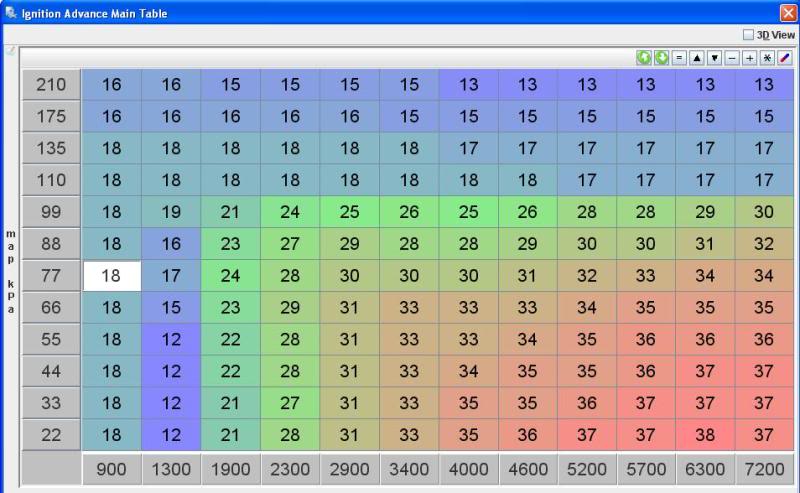Select the 22 kPa row header
800x493 pixels.
(x=51, y=435)
